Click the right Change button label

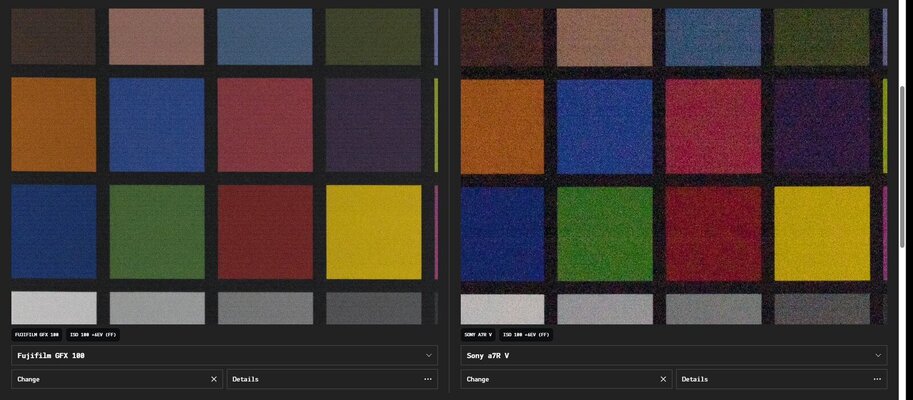(478, 379)
